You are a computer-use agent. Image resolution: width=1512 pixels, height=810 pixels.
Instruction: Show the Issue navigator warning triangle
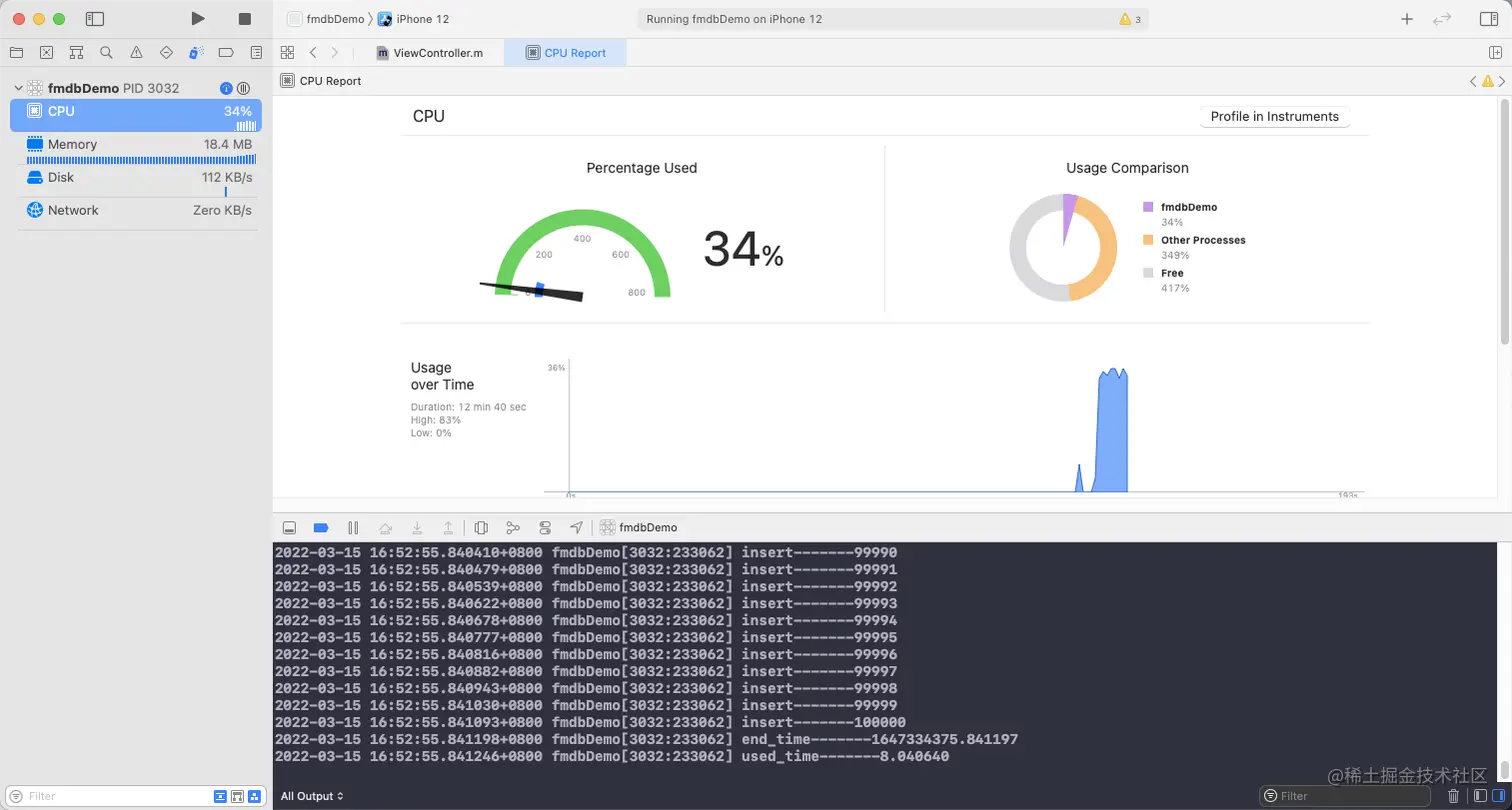[136, 52]
